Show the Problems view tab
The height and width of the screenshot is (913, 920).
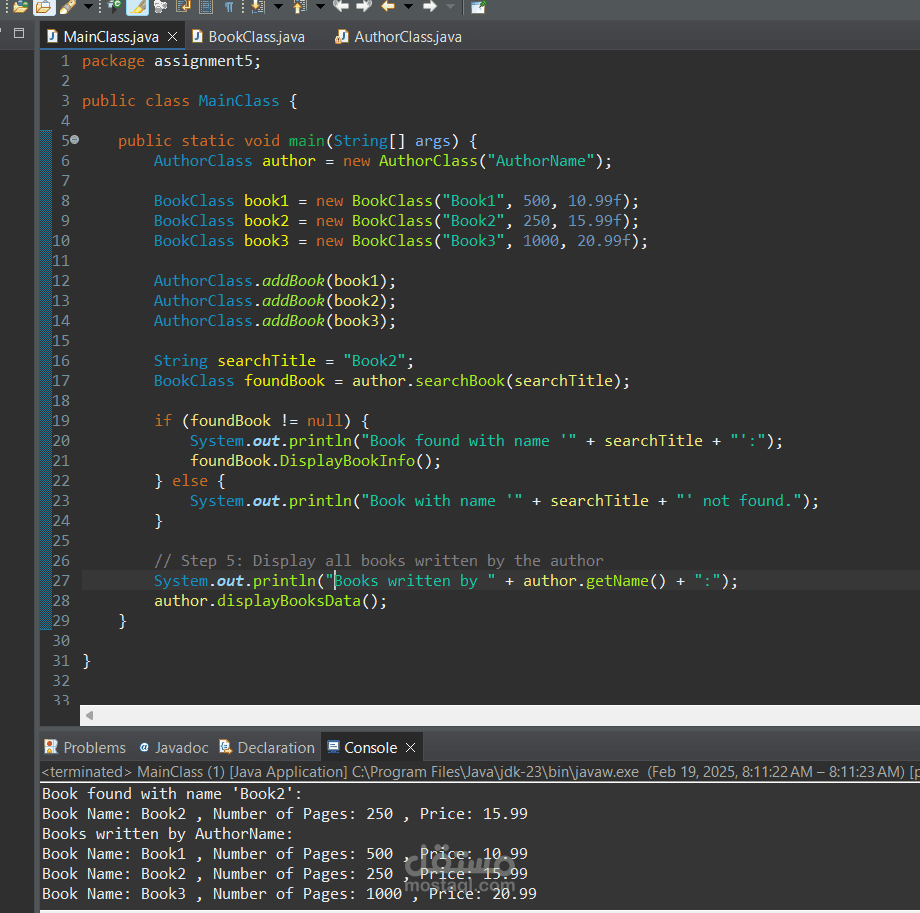pos(94,748)
